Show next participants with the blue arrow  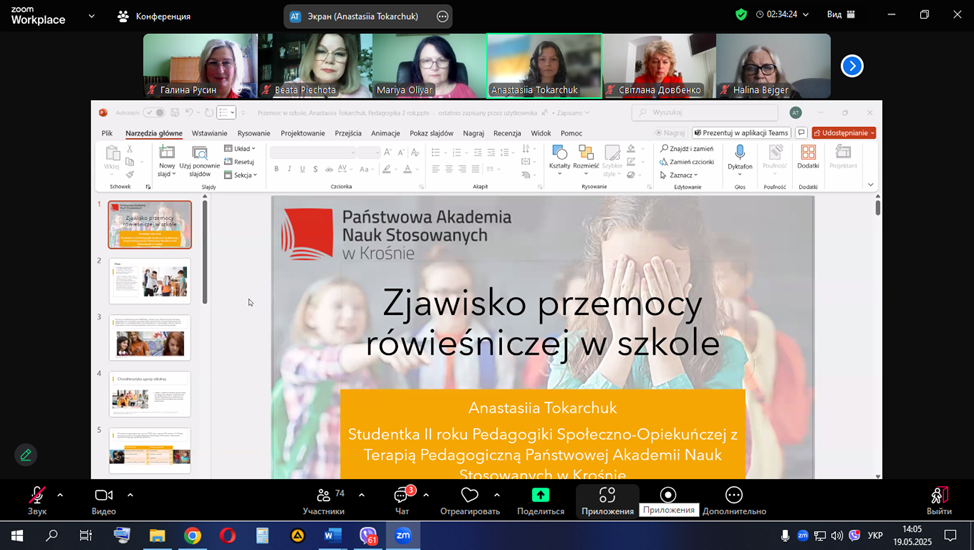click(851, 66)
